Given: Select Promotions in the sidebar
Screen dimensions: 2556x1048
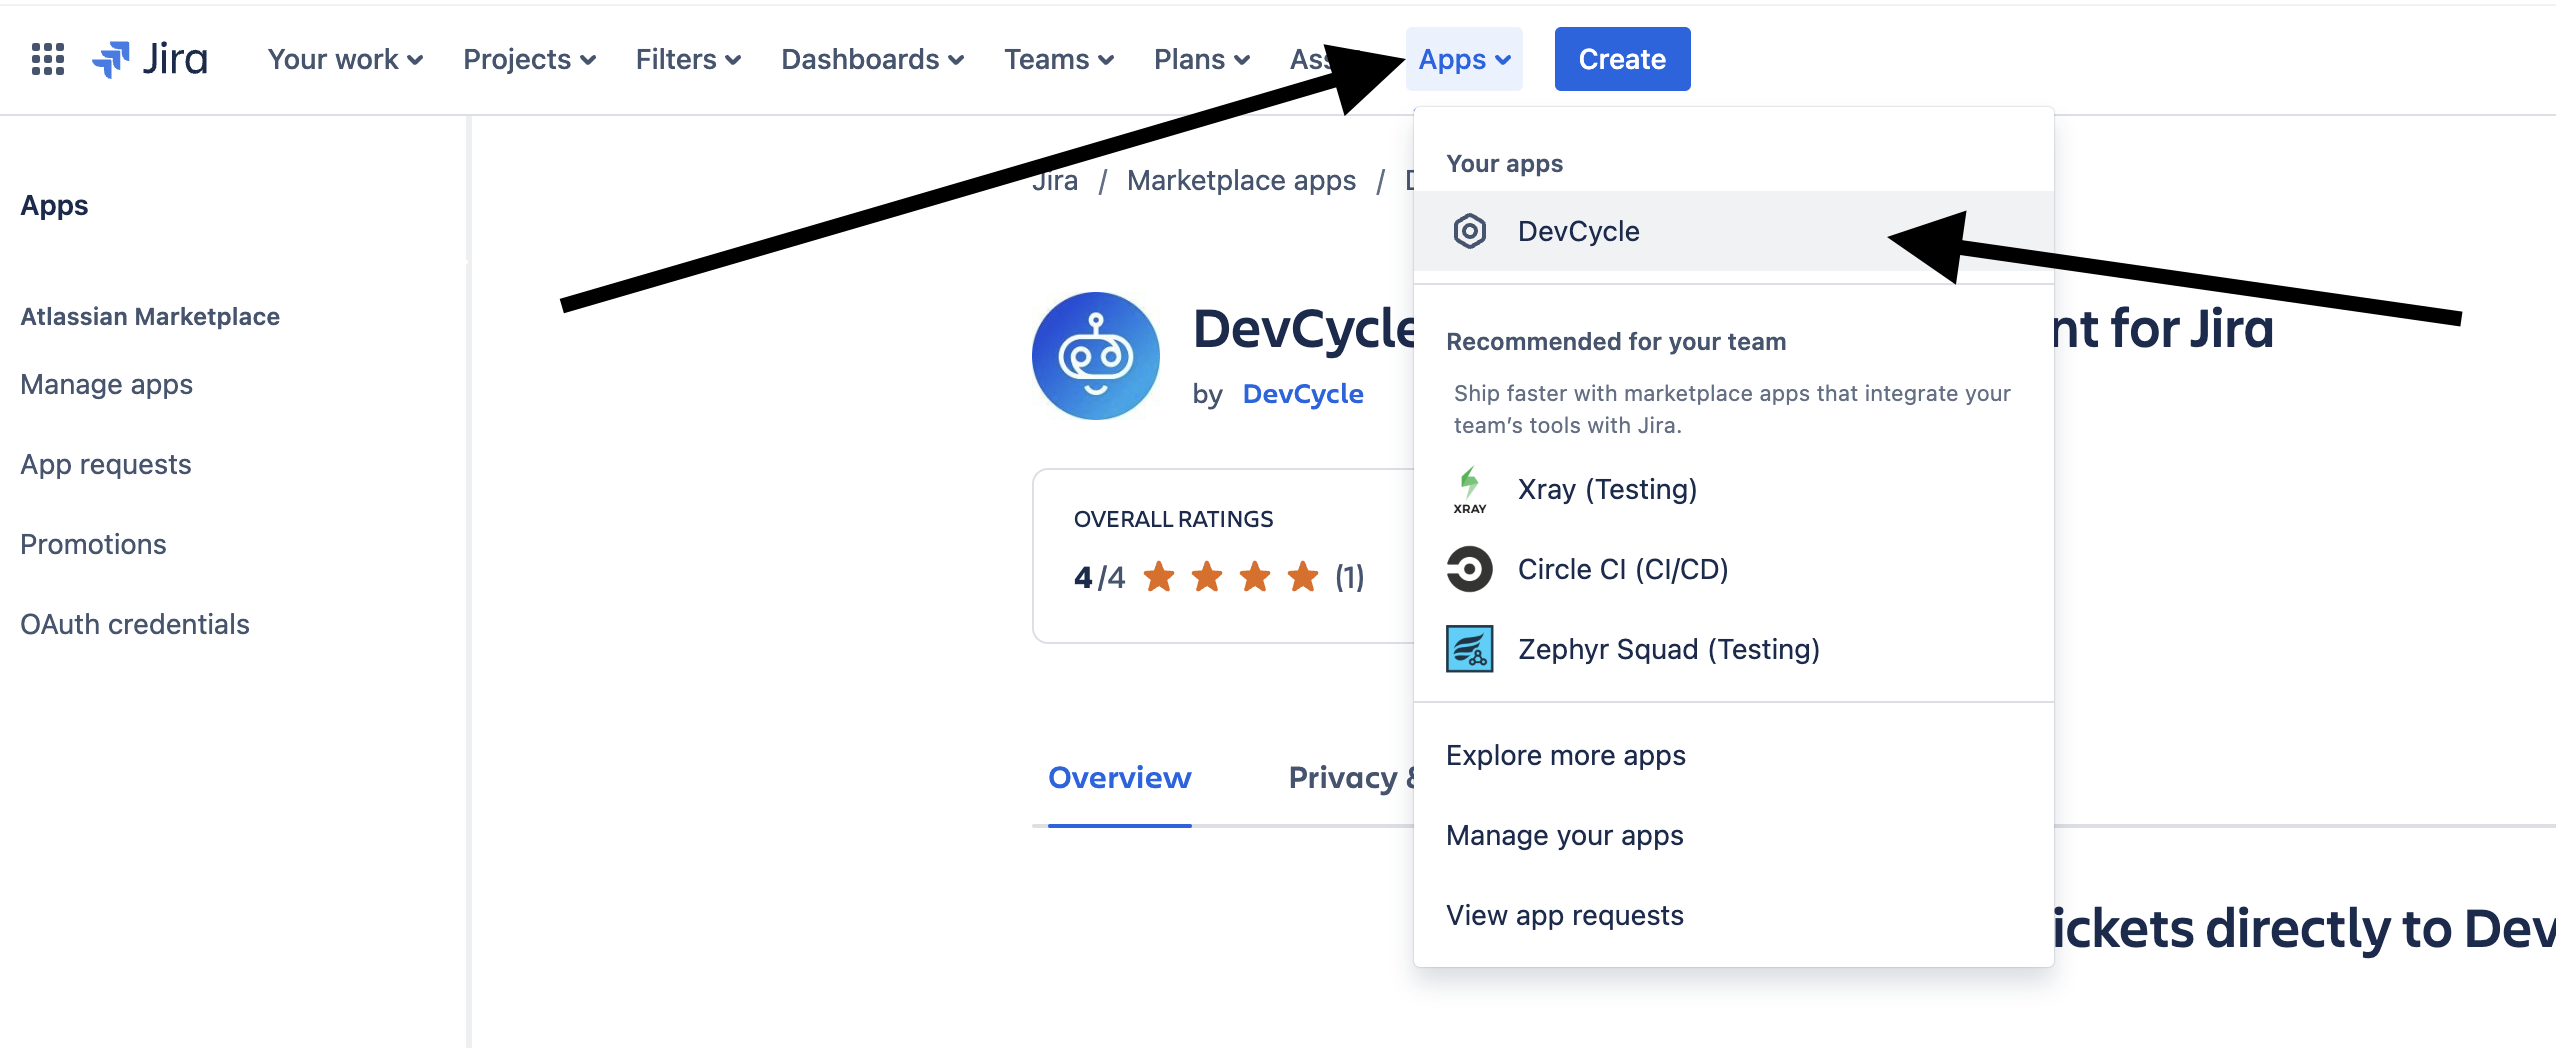Looking at the screenshot, I should [x=93, y=543].
